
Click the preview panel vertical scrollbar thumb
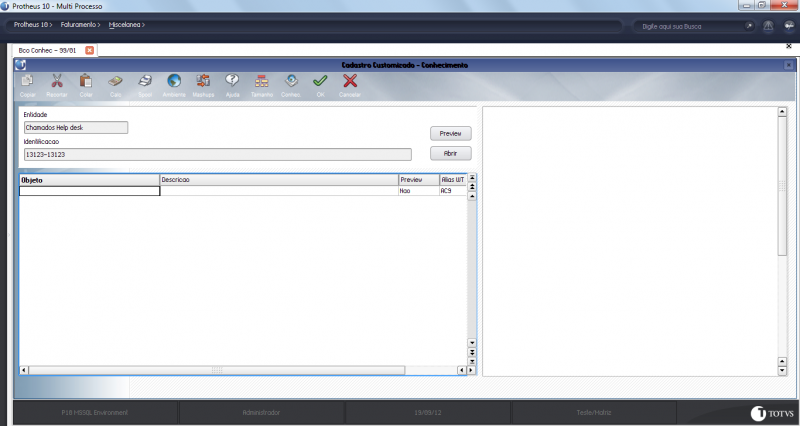click(782, 186)
